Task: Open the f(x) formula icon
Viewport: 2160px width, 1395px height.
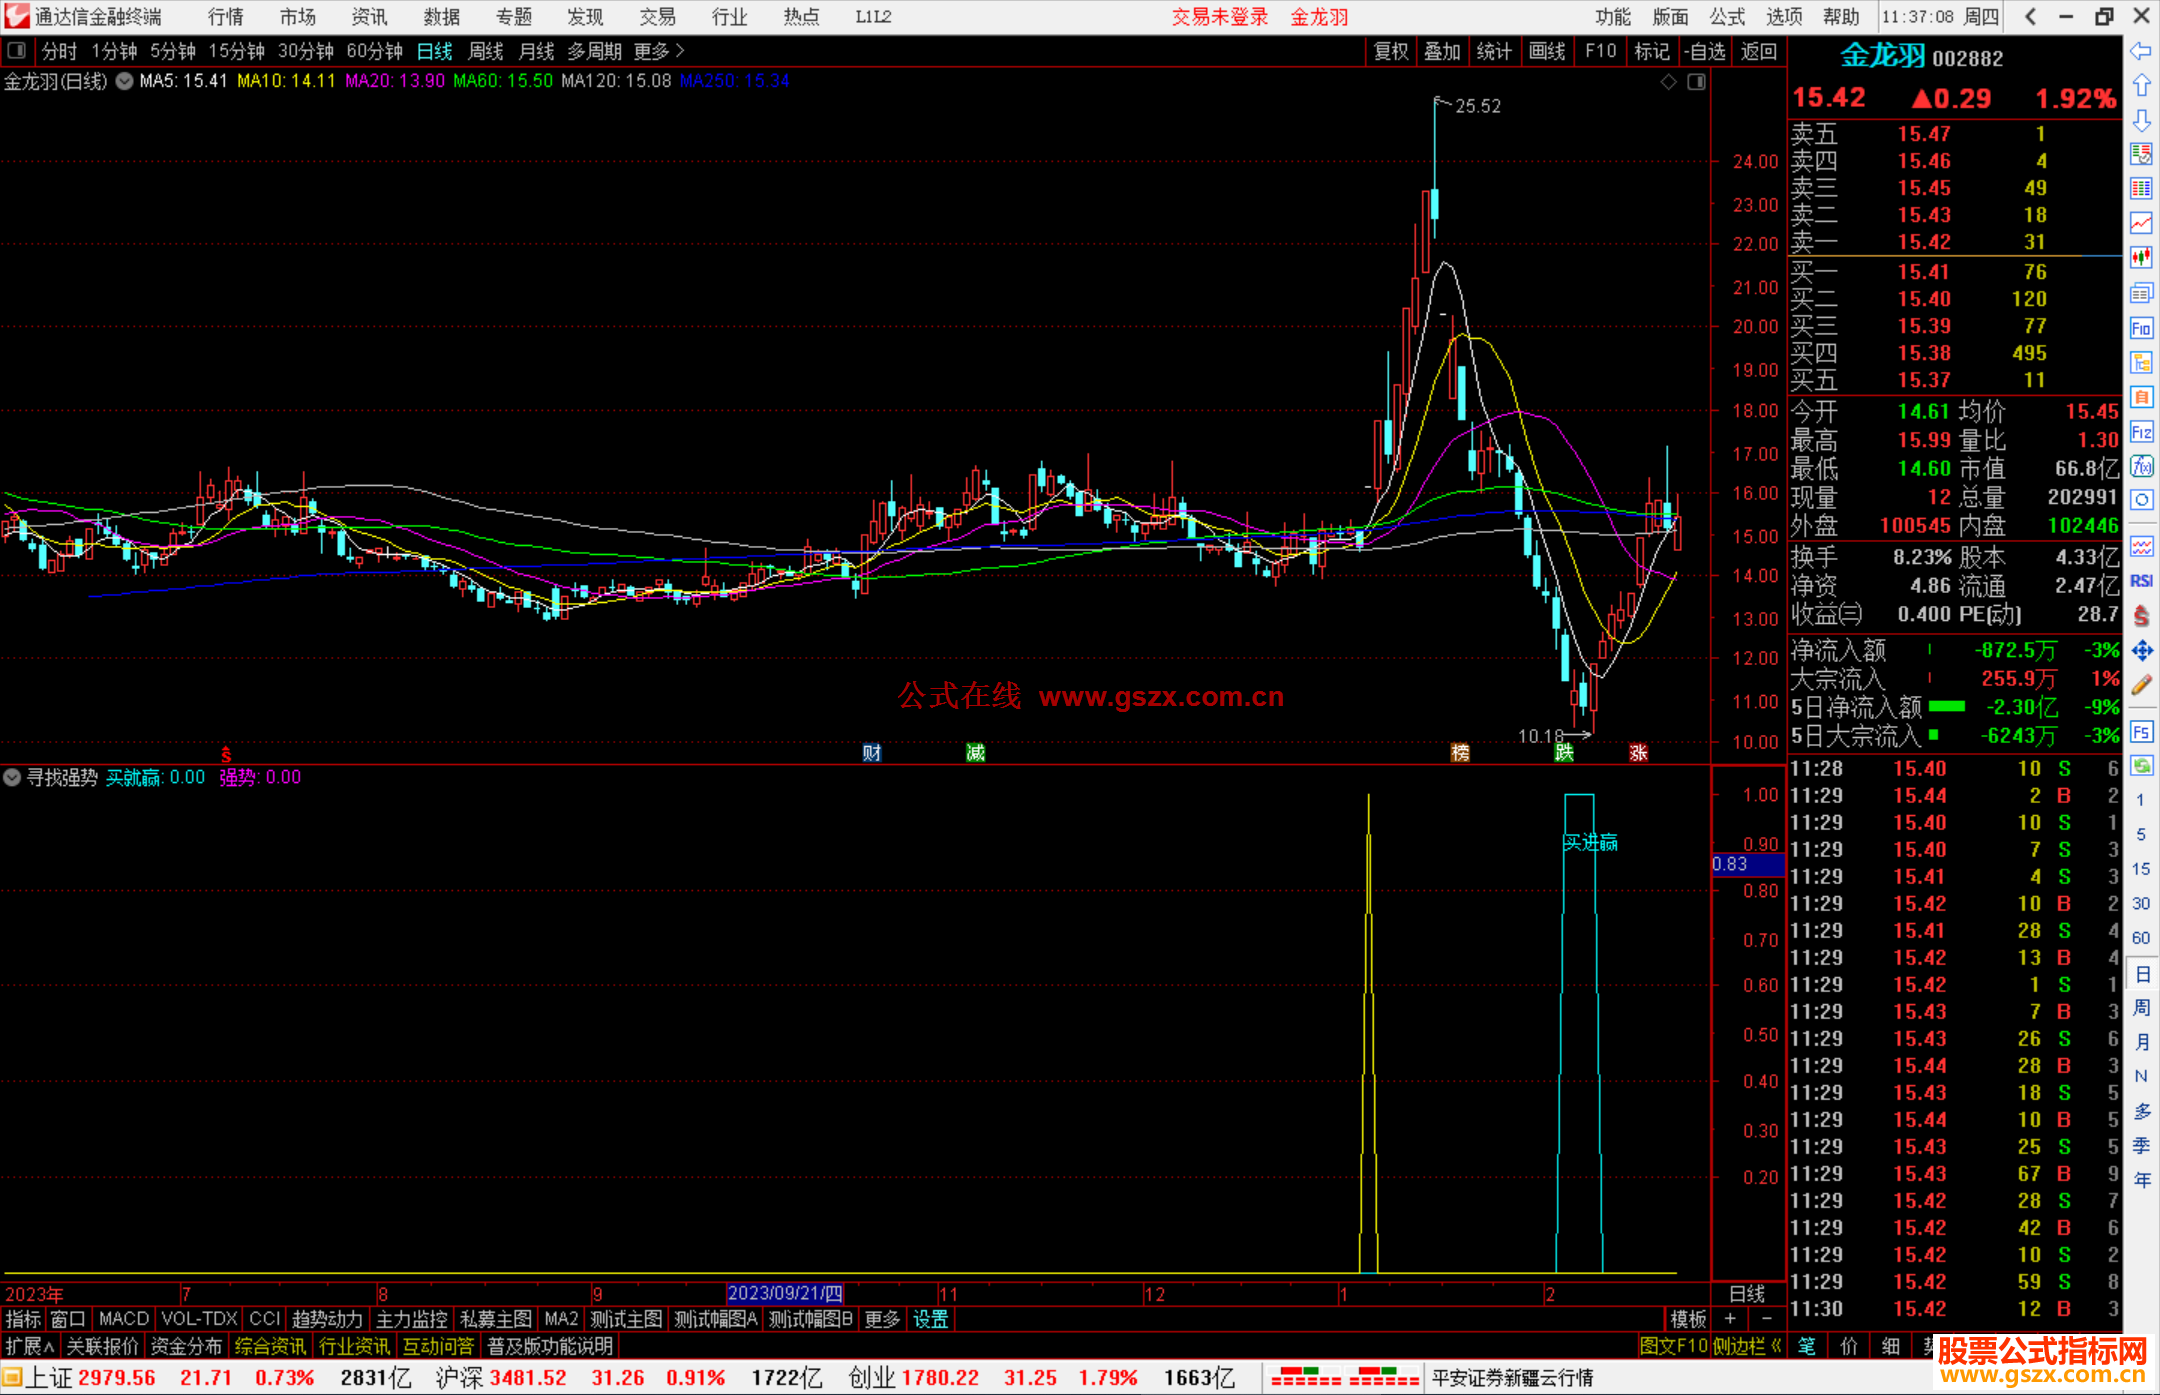Action: pyautogui.click(x=2141, y=466)
